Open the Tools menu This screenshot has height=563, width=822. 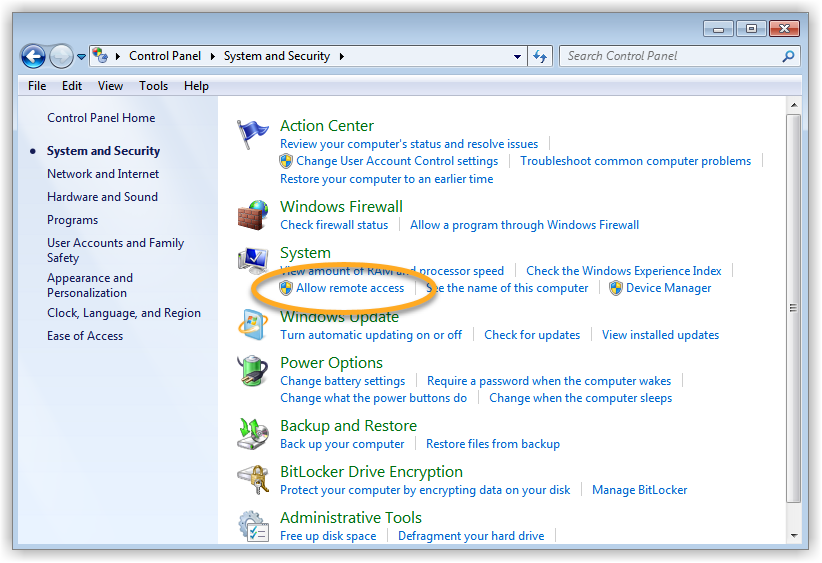pyautogui.click(x=153, y=86)
